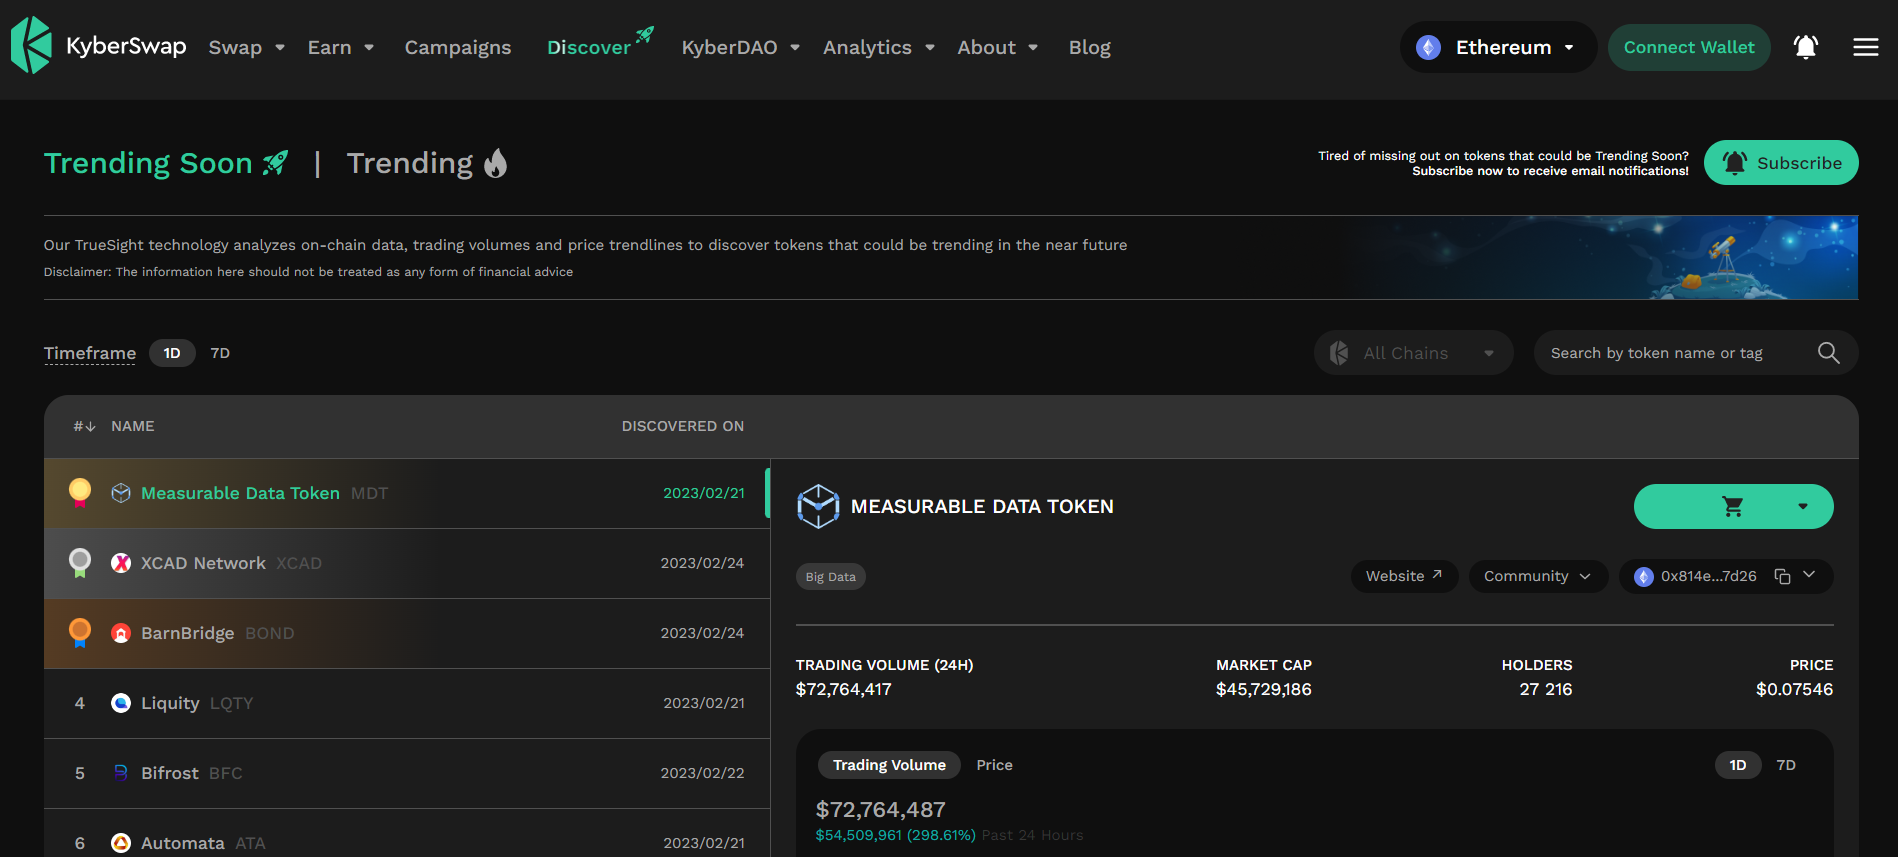1898x857 pixels.
Task: Click the Timeframe label
Action: tap(90, 353)
